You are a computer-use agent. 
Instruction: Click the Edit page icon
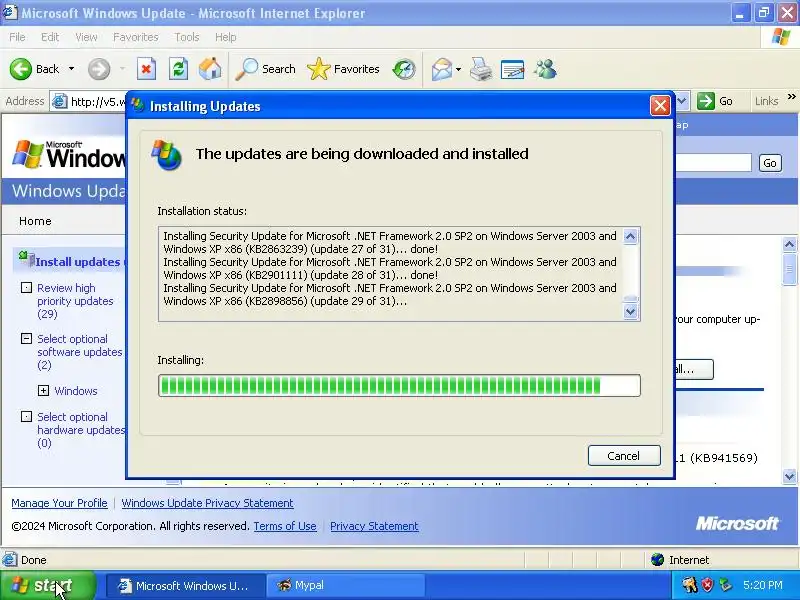click(513, 69)
